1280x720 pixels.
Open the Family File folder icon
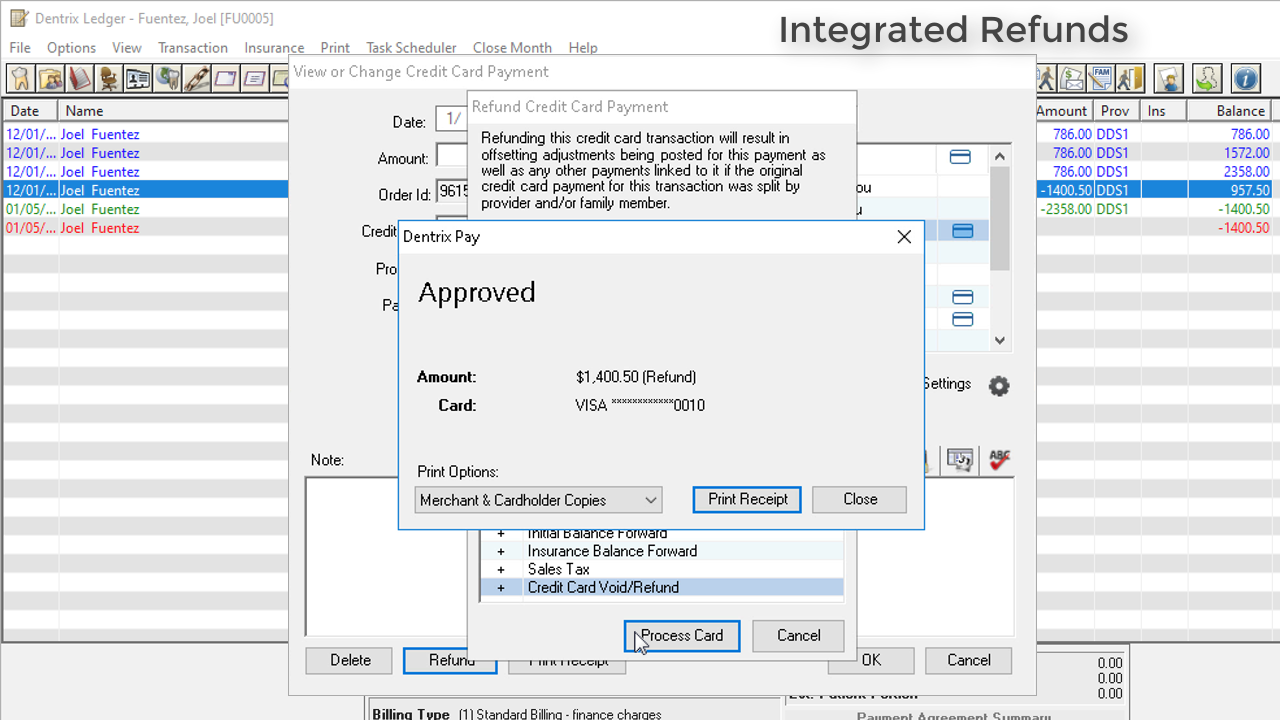click(x=50, y=78)
